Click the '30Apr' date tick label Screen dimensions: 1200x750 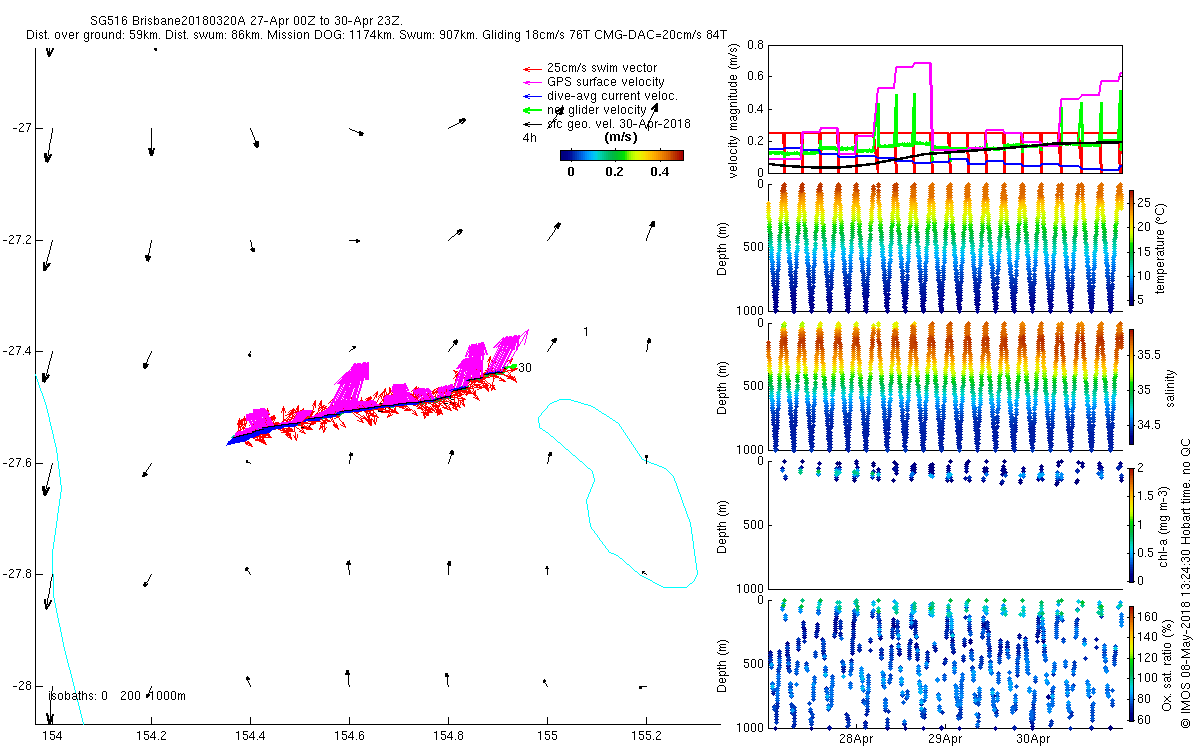coord(1034,739)
